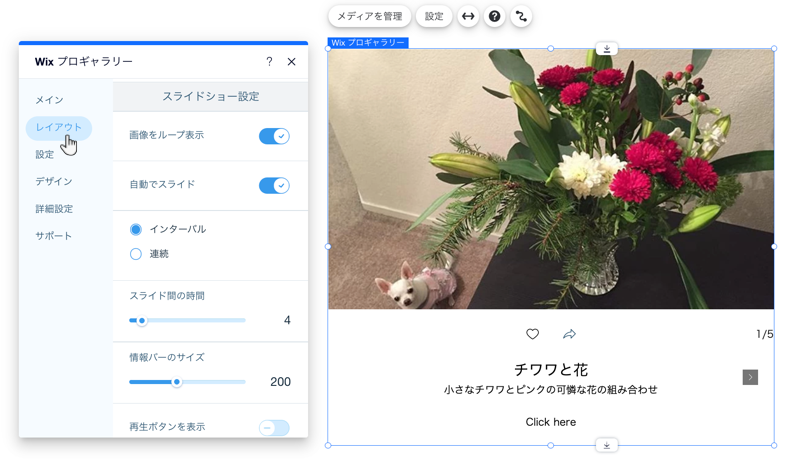This screenshot has width=800, height=460.
Task: Open the help question mark toolbar icon
Action: coord(494,16)
